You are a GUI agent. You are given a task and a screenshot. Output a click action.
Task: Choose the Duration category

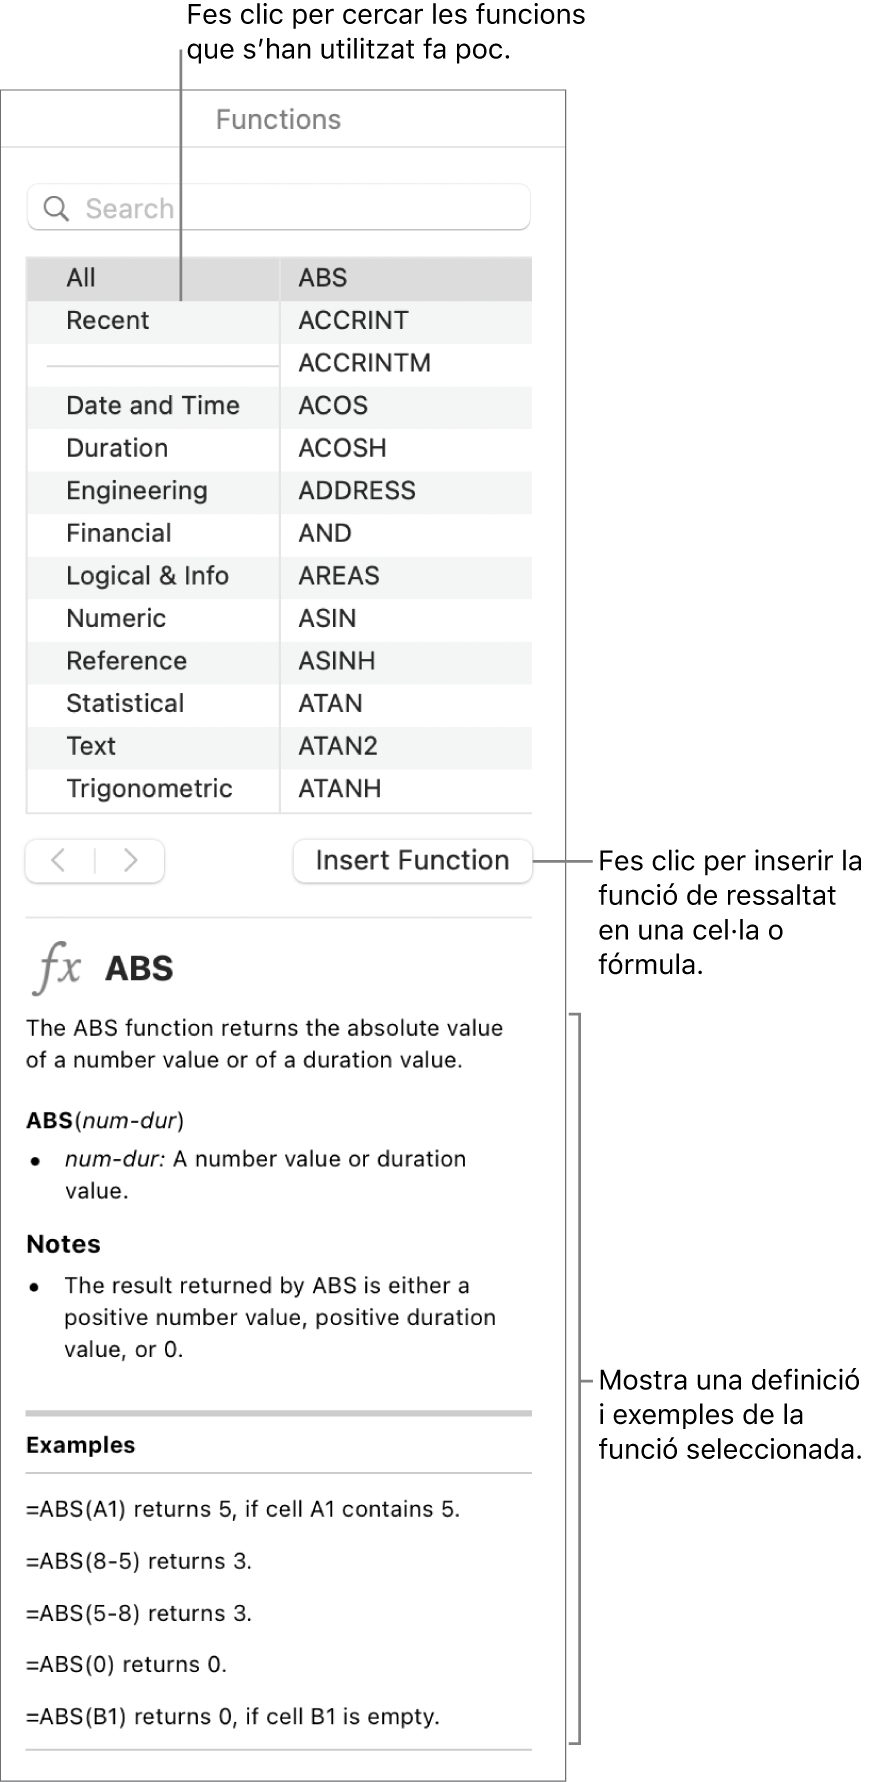point(116,448)
